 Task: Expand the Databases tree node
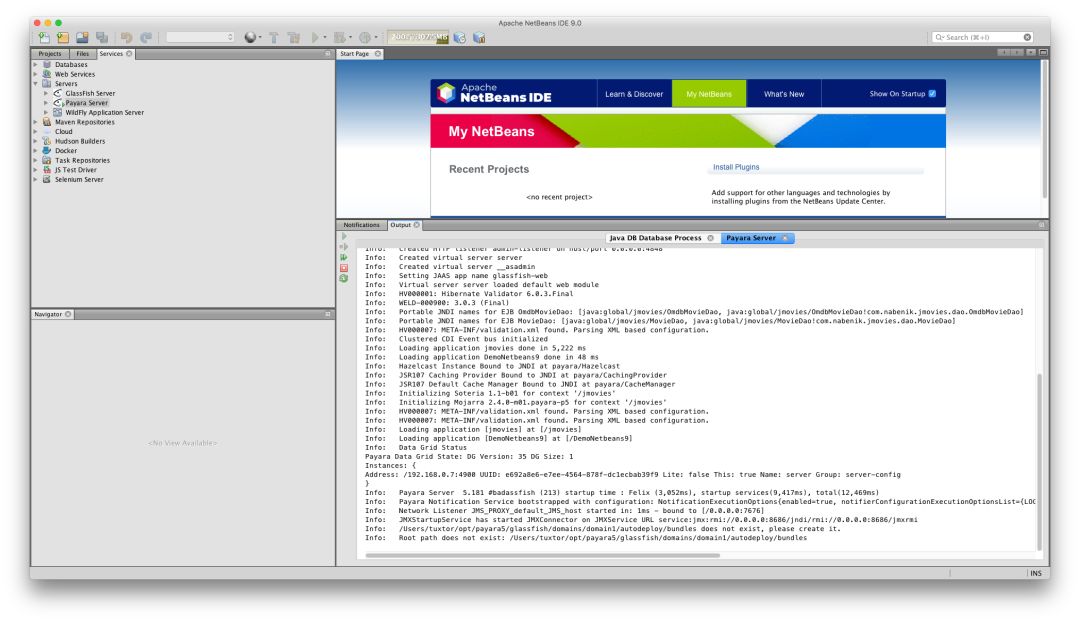[x=36, y=64]
